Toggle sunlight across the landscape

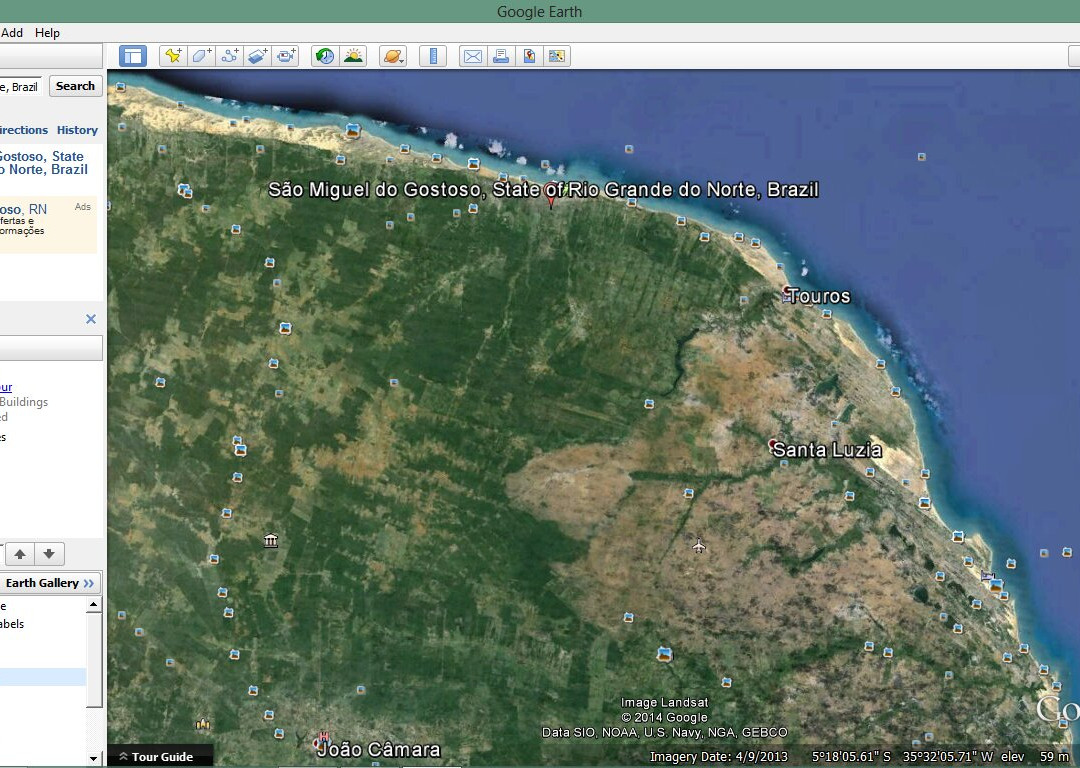tap(354, 55)
